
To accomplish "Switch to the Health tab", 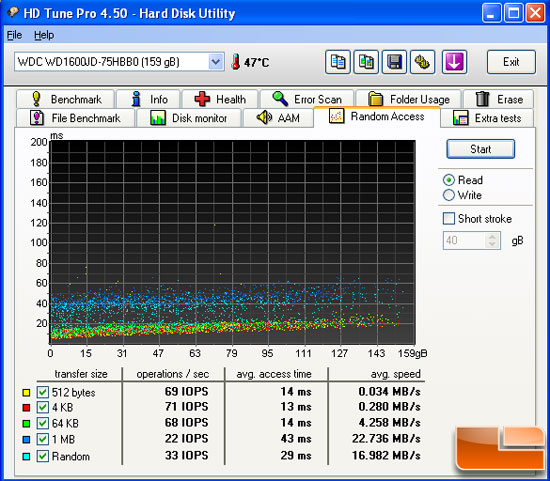I will pos(220,99).
